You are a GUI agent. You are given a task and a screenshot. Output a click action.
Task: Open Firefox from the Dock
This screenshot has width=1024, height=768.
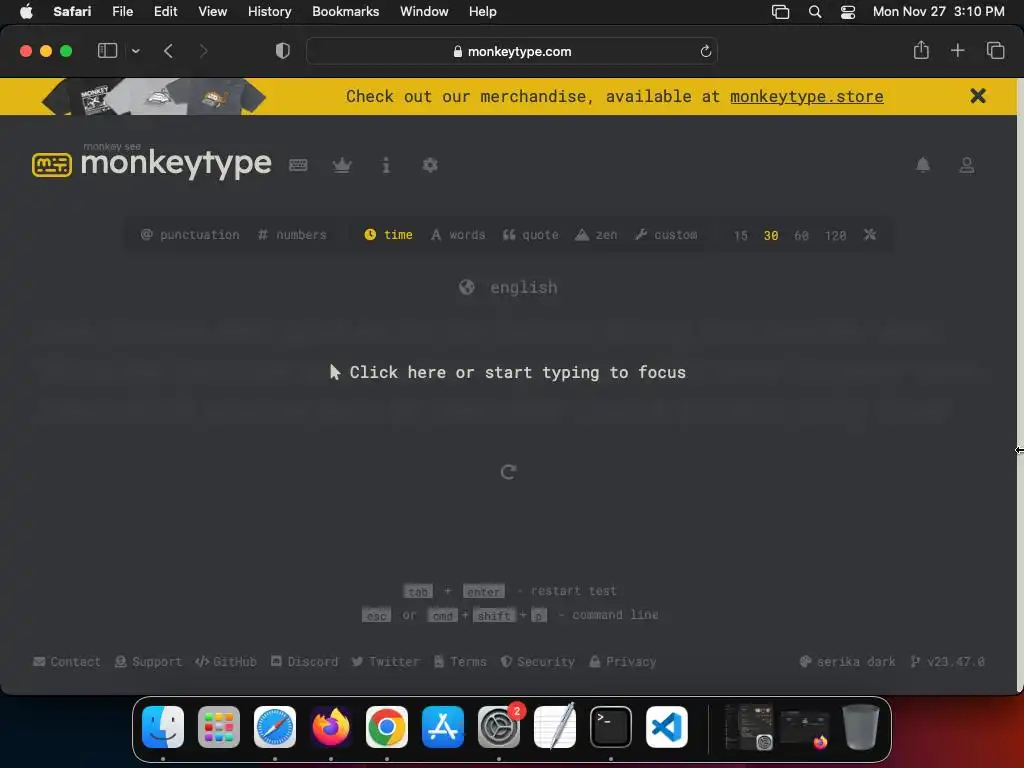pyautogui.click(x=331, y=727)
